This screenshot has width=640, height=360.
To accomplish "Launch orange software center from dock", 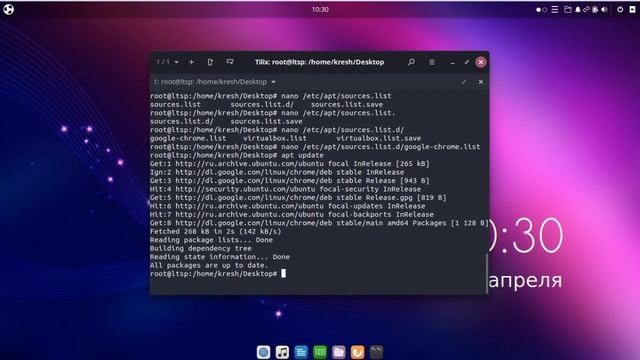I will [x=357, y=352].
